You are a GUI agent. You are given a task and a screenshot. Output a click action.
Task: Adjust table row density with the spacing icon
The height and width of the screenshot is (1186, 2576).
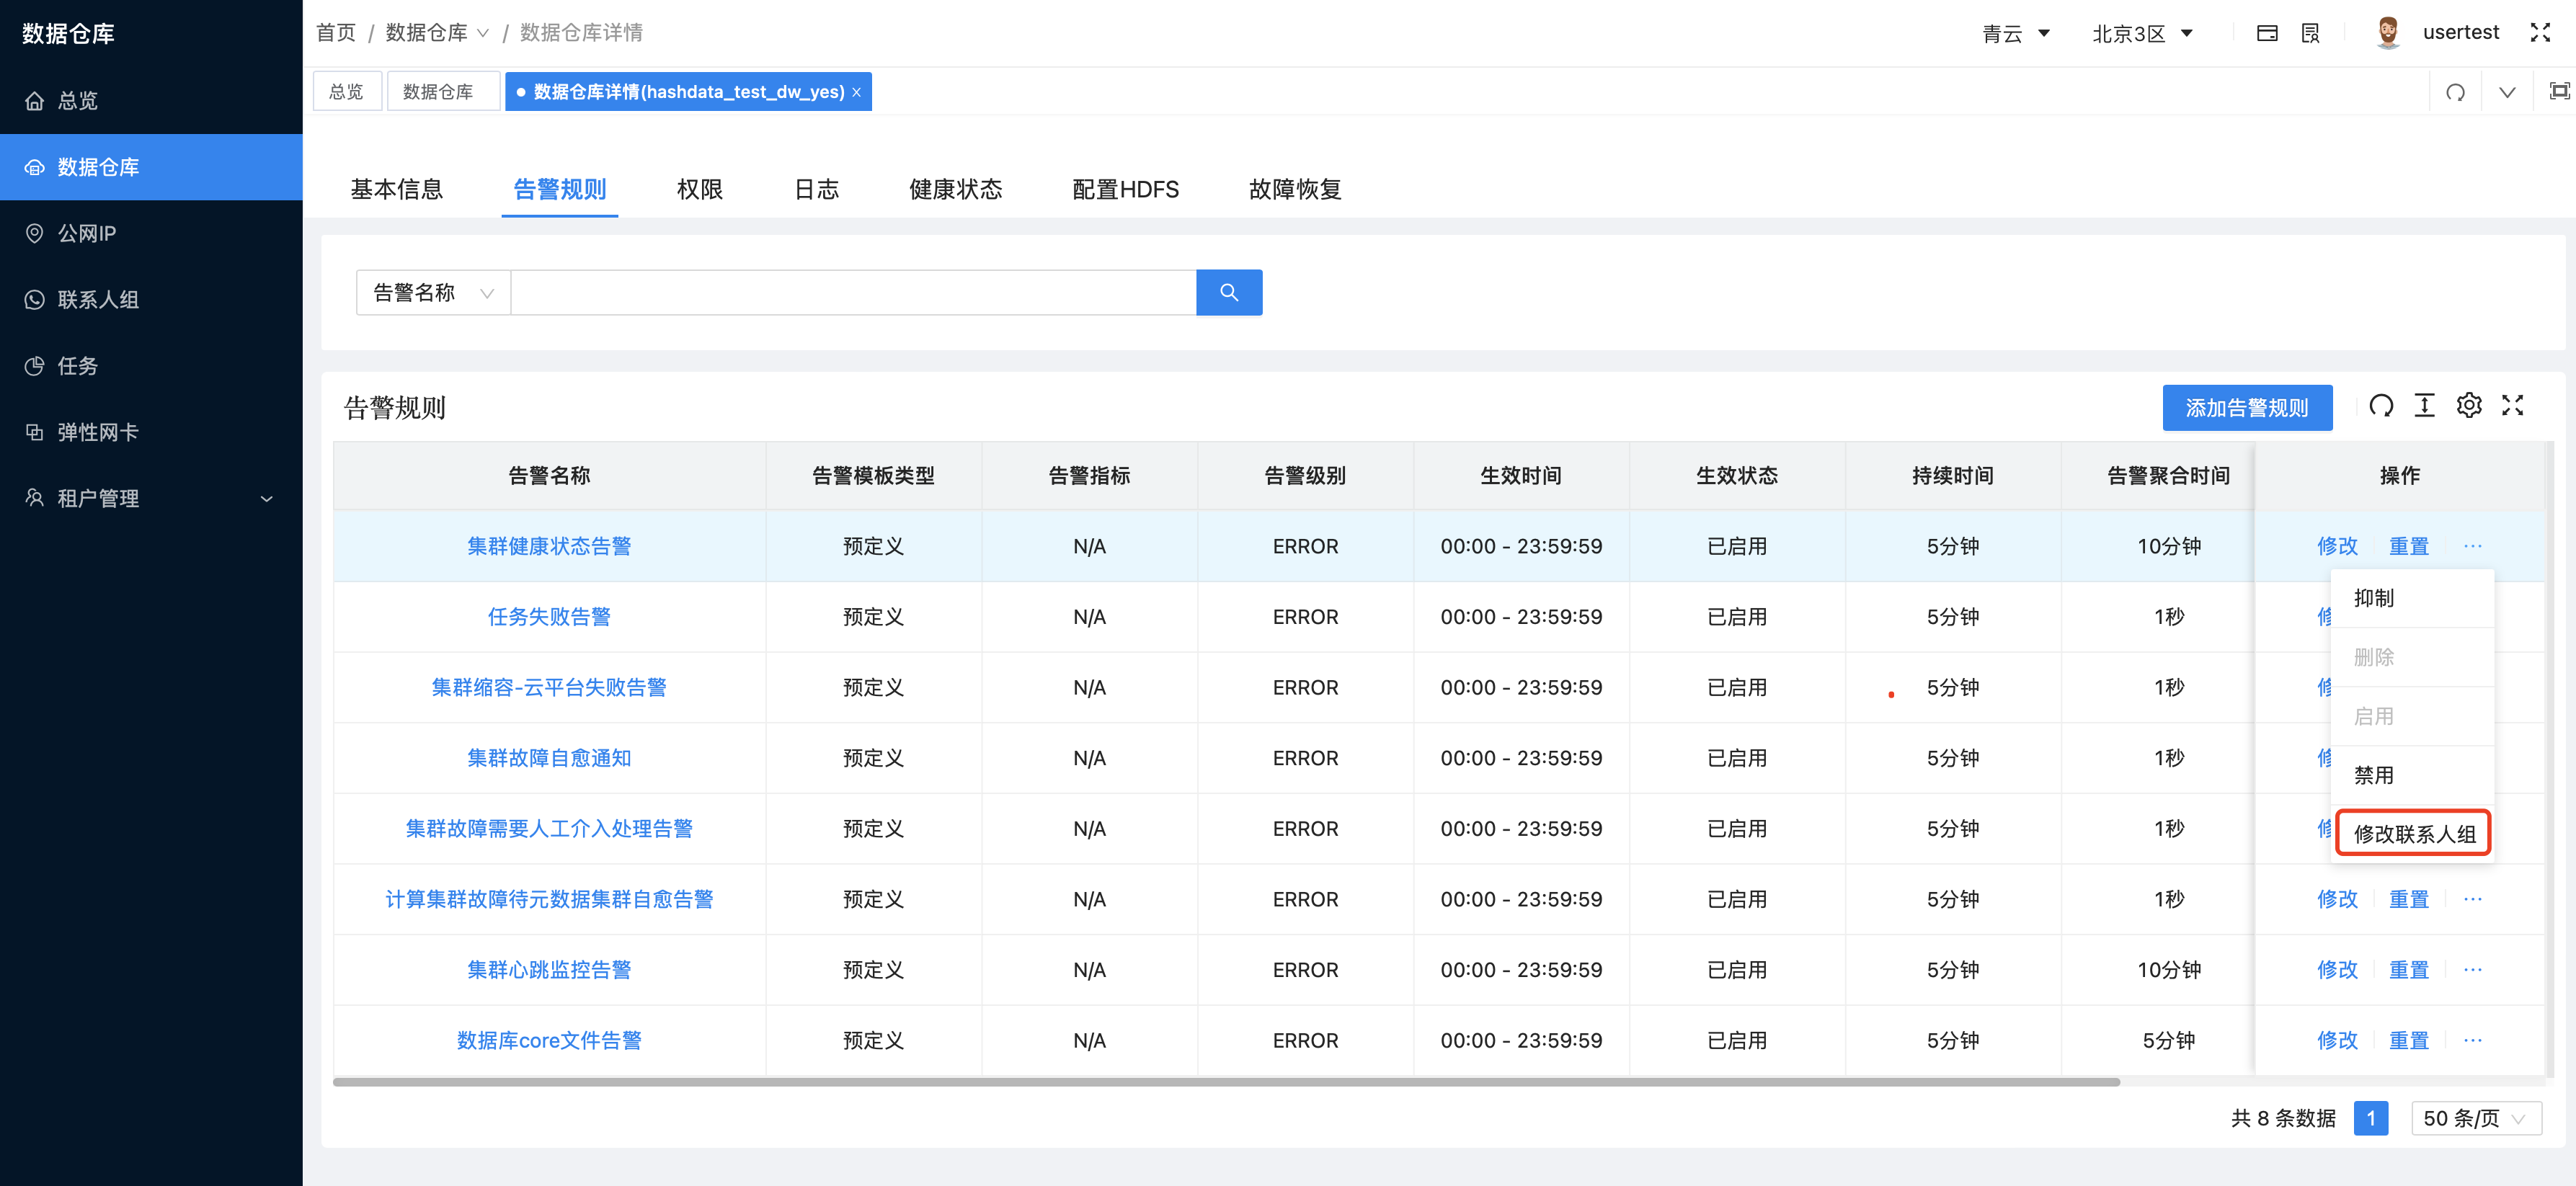(2425, 406)
